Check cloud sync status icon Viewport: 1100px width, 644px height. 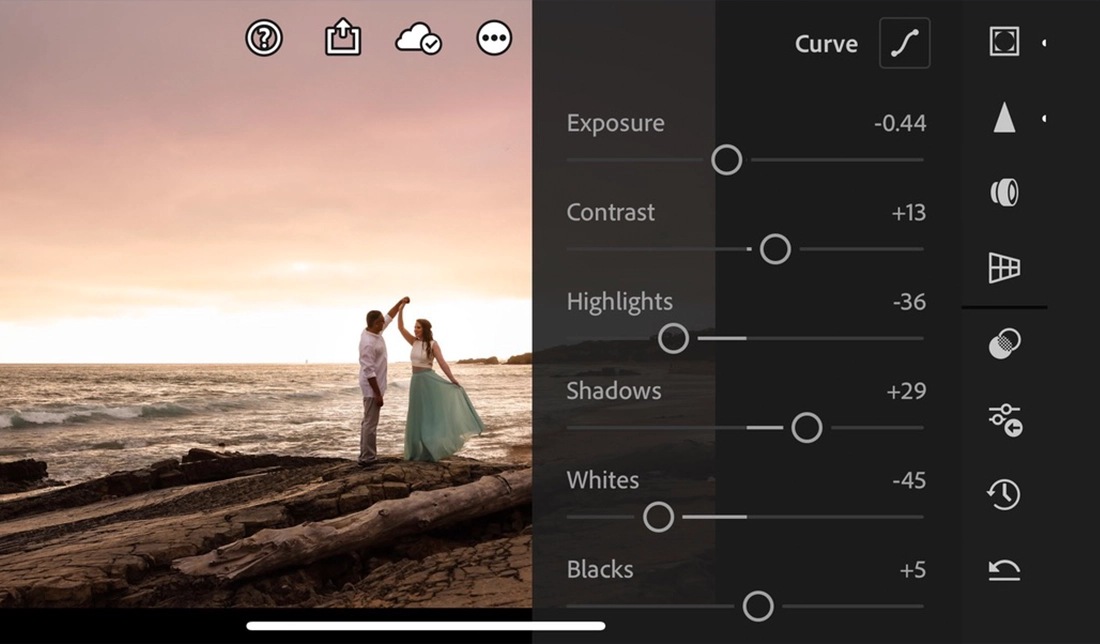point(418,39)
